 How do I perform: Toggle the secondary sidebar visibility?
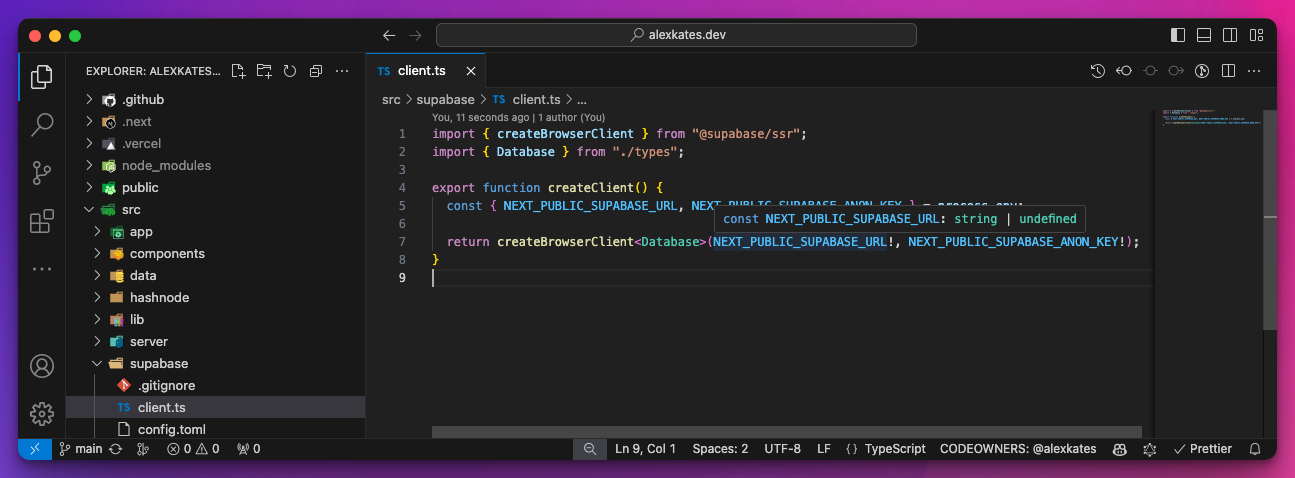pos(1230,35)
